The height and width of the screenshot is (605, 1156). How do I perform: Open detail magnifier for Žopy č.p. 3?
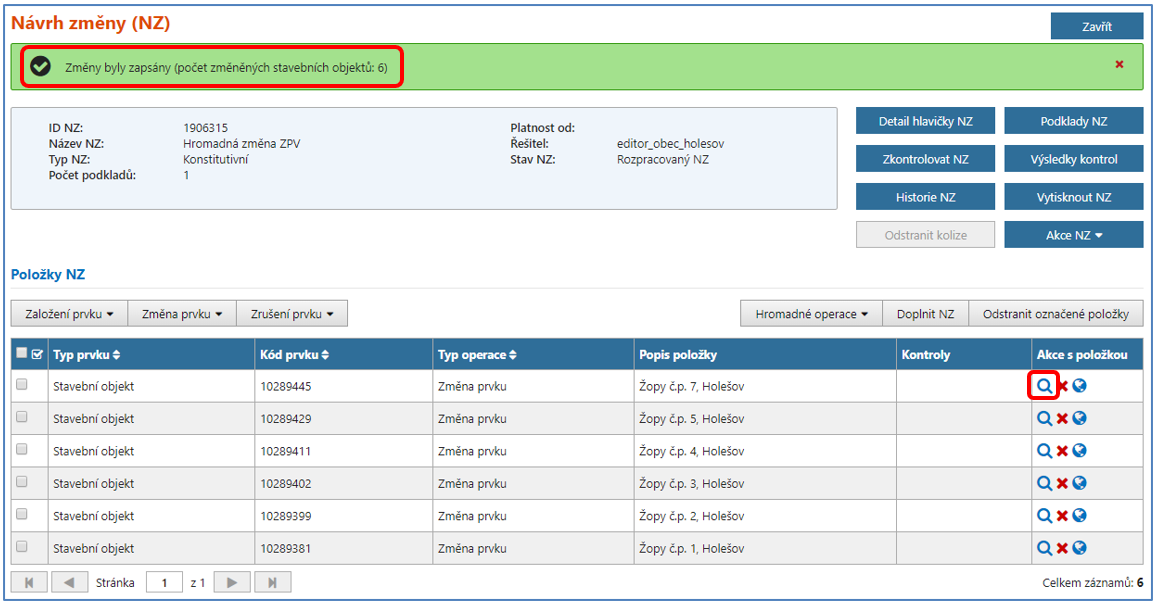(1044, 483)
